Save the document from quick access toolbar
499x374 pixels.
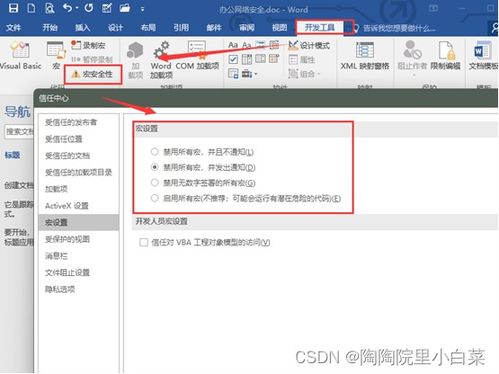pyautogui.click(x=13, y=8)
